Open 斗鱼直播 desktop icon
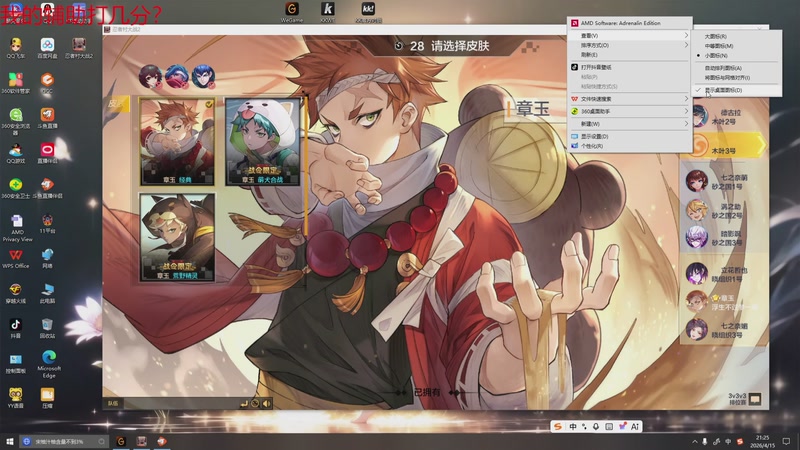 47,118
